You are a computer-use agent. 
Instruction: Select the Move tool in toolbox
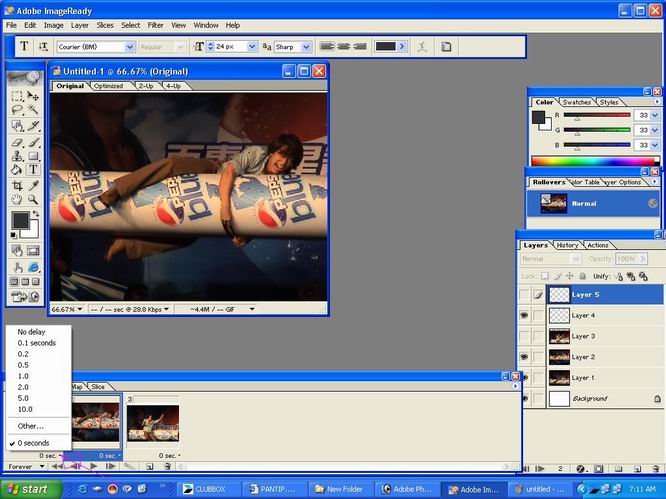(x=33, y=96)
